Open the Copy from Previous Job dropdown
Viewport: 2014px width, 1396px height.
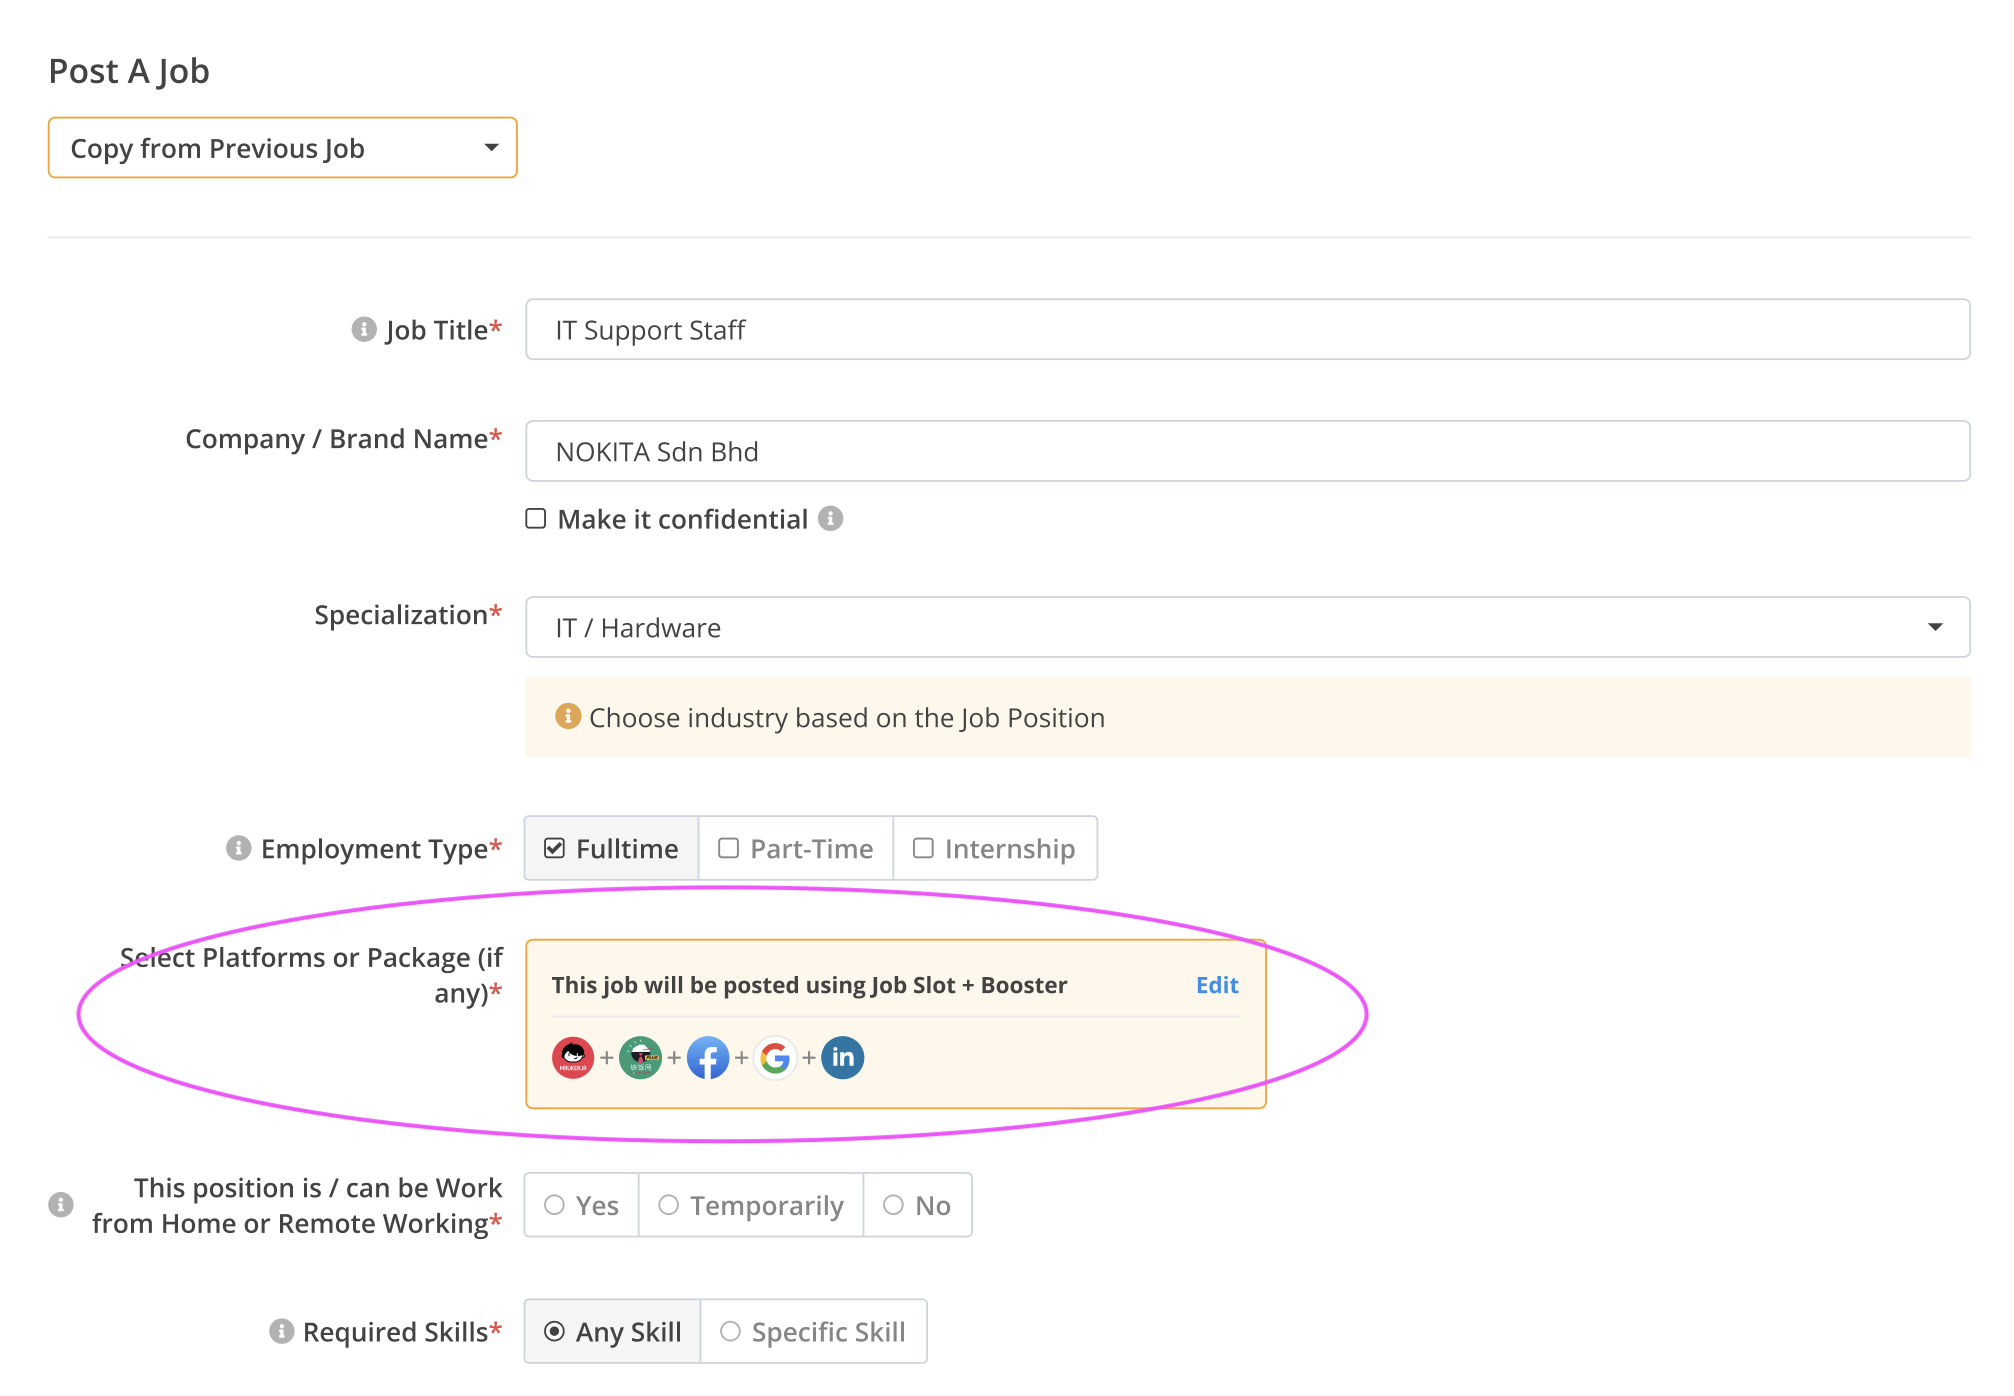(x=283, y=148)
